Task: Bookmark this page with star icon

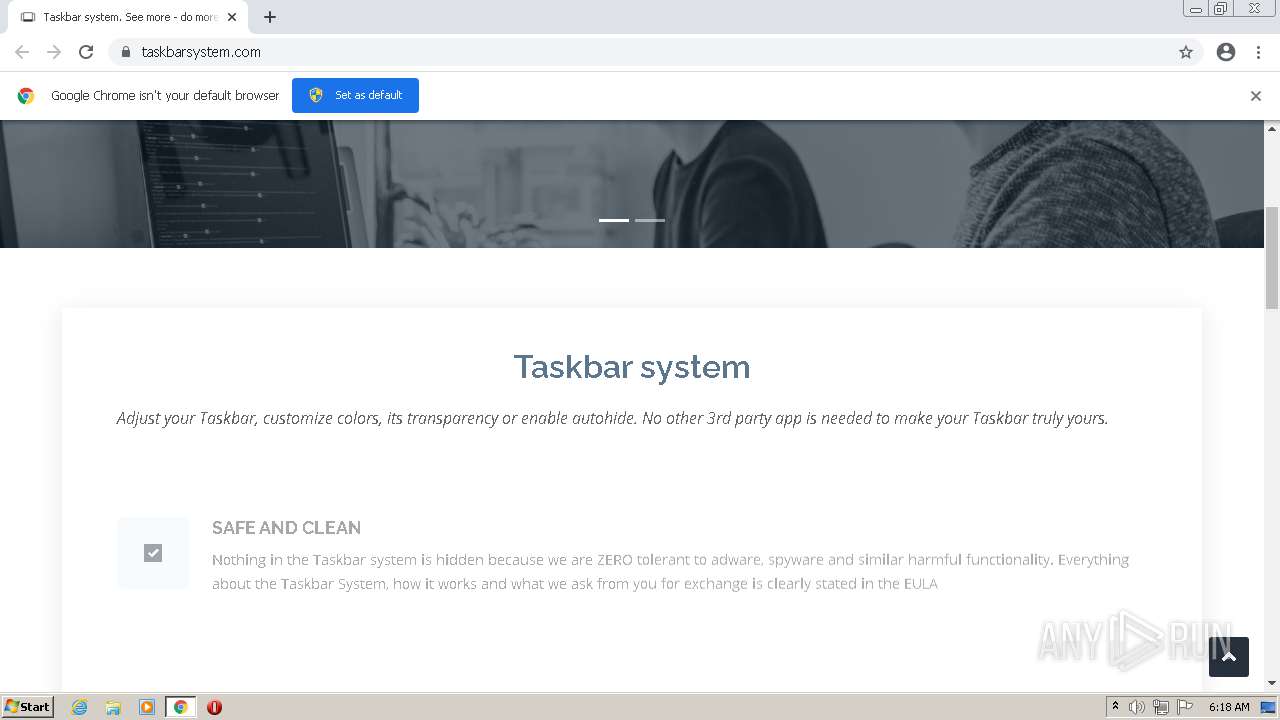Action: pos(1186,52)
